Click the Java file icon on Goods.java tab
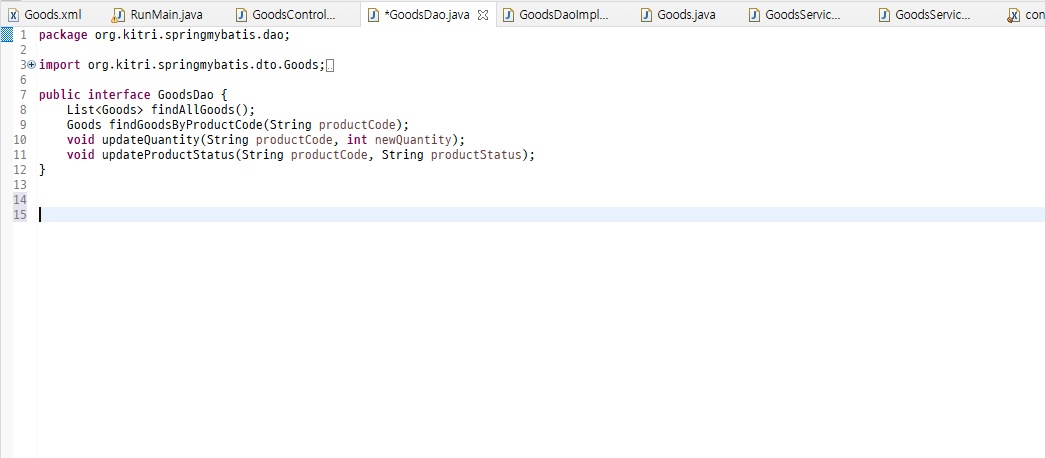This screenshot has height=458, width=1045. click(x=646, y=15)
